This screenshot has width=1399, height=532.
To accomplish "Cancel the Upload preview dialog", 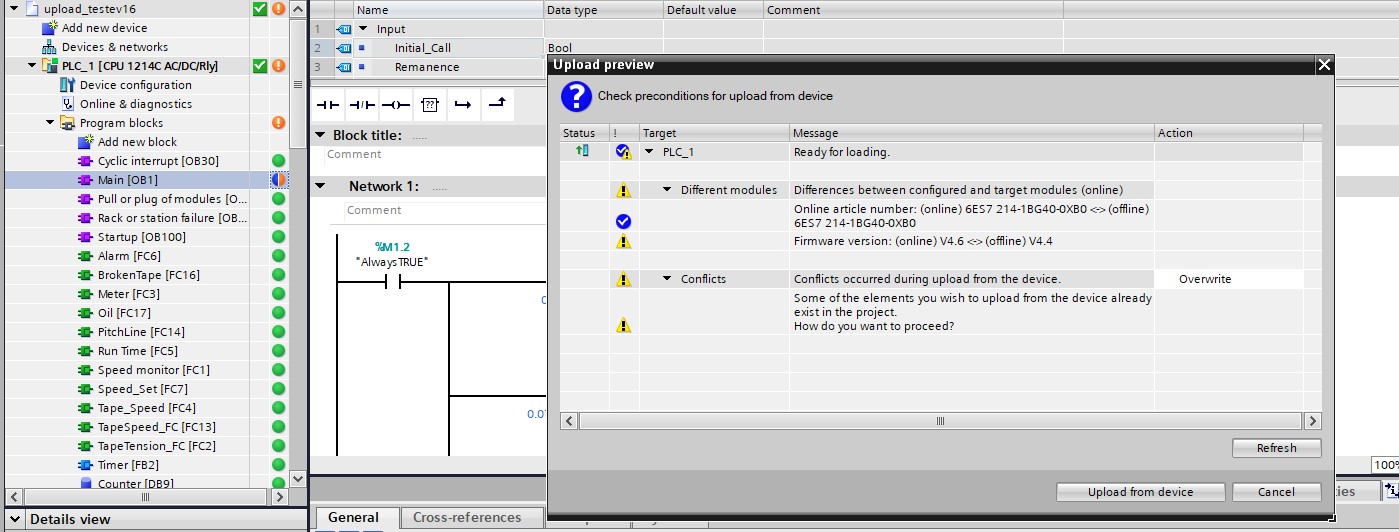I will (x=1276, y=491).
